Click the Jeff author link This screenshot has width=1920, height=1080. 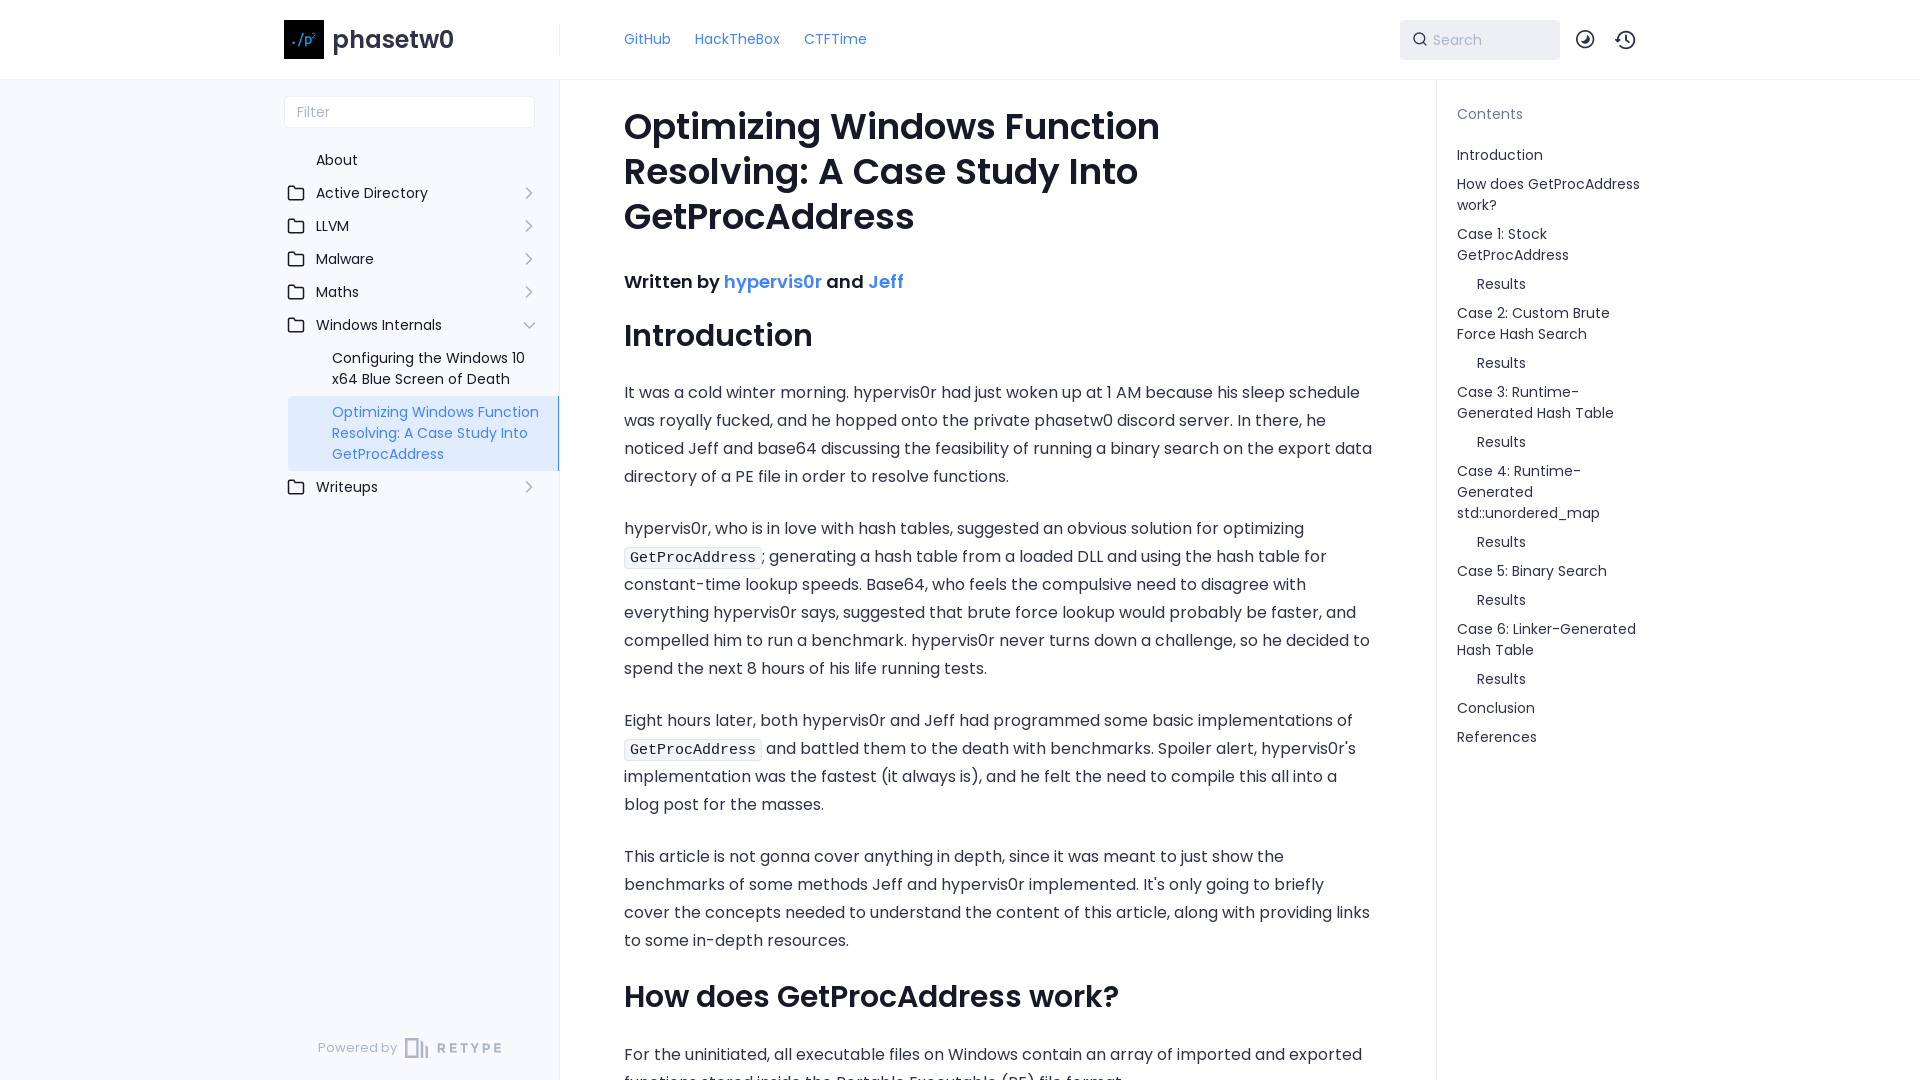(886, 282)
